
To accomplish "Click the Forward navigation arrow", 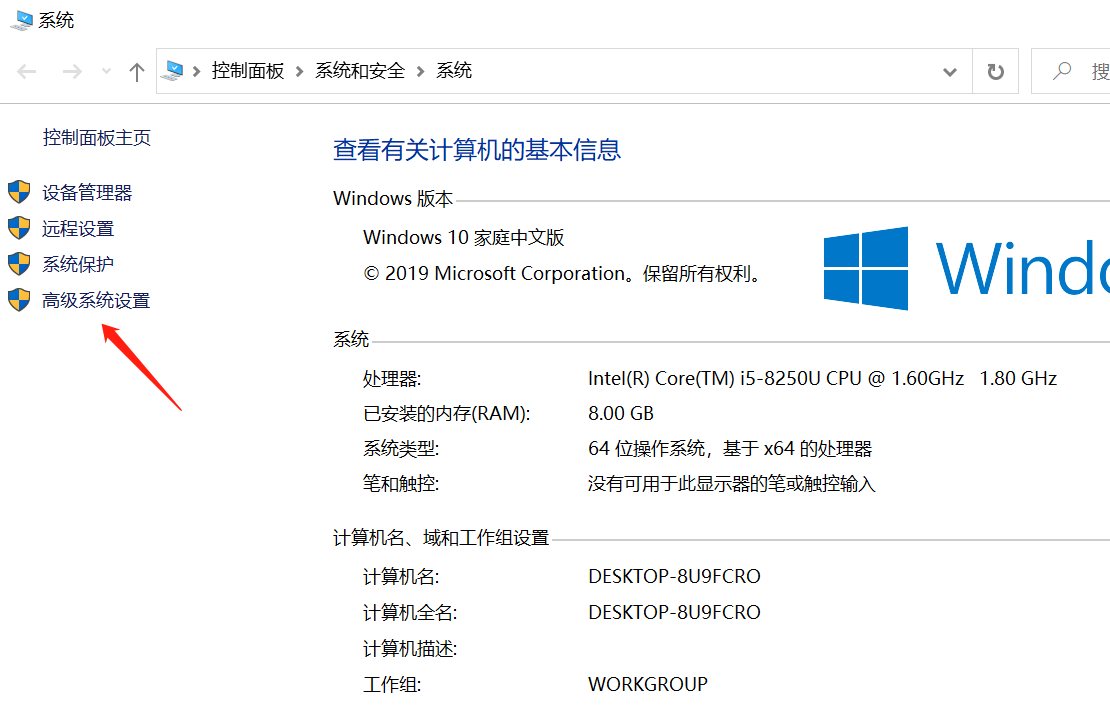I will pos(72,71).
